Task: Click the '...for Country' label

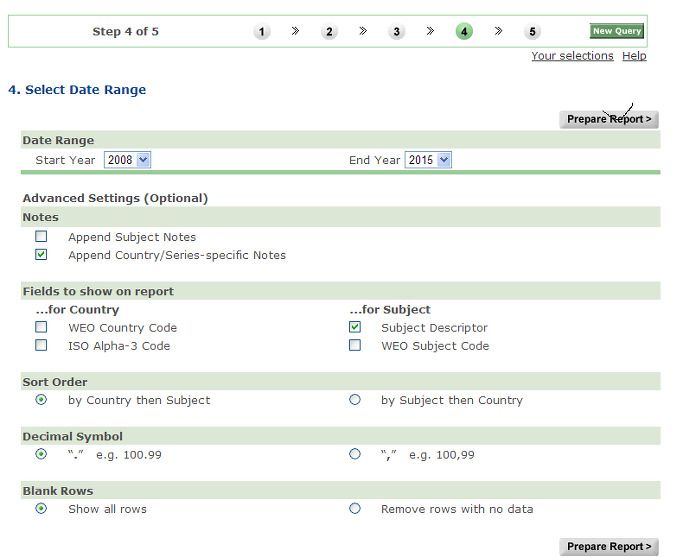Action: pos(78,310)
